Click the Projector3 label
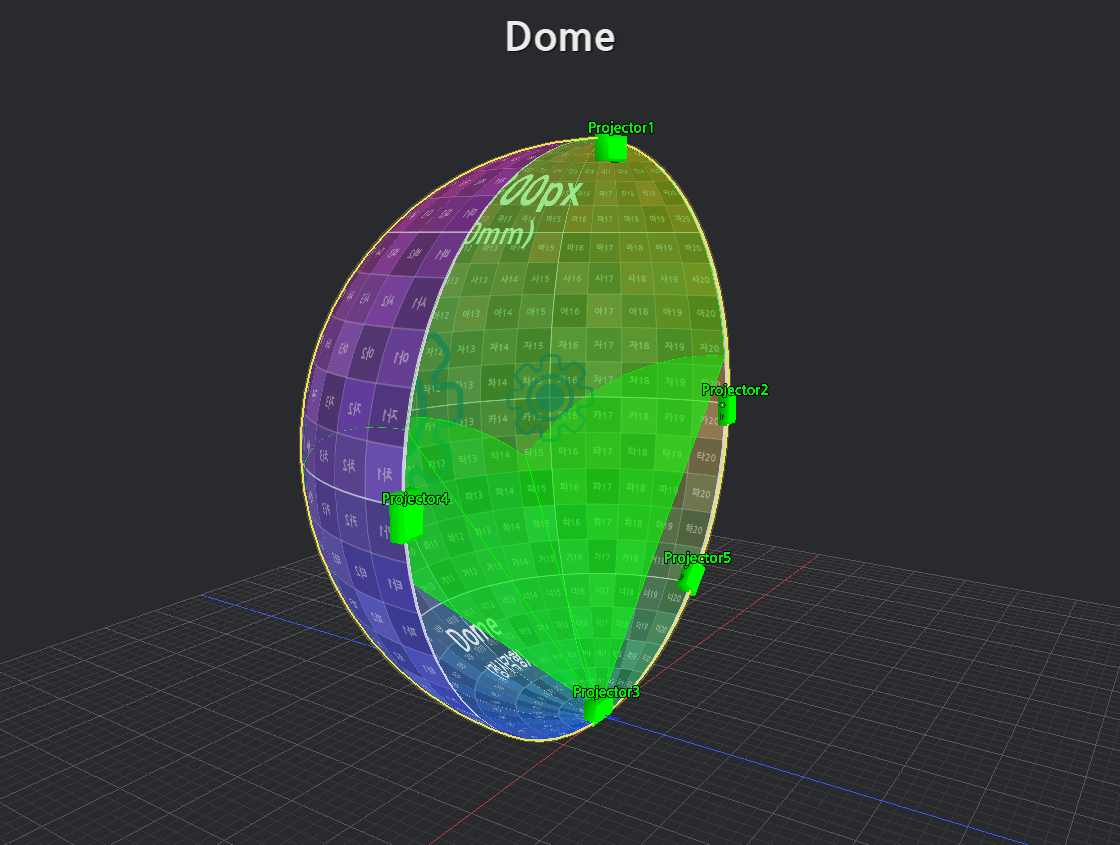Screen dimensions: 1120x845 606,691
